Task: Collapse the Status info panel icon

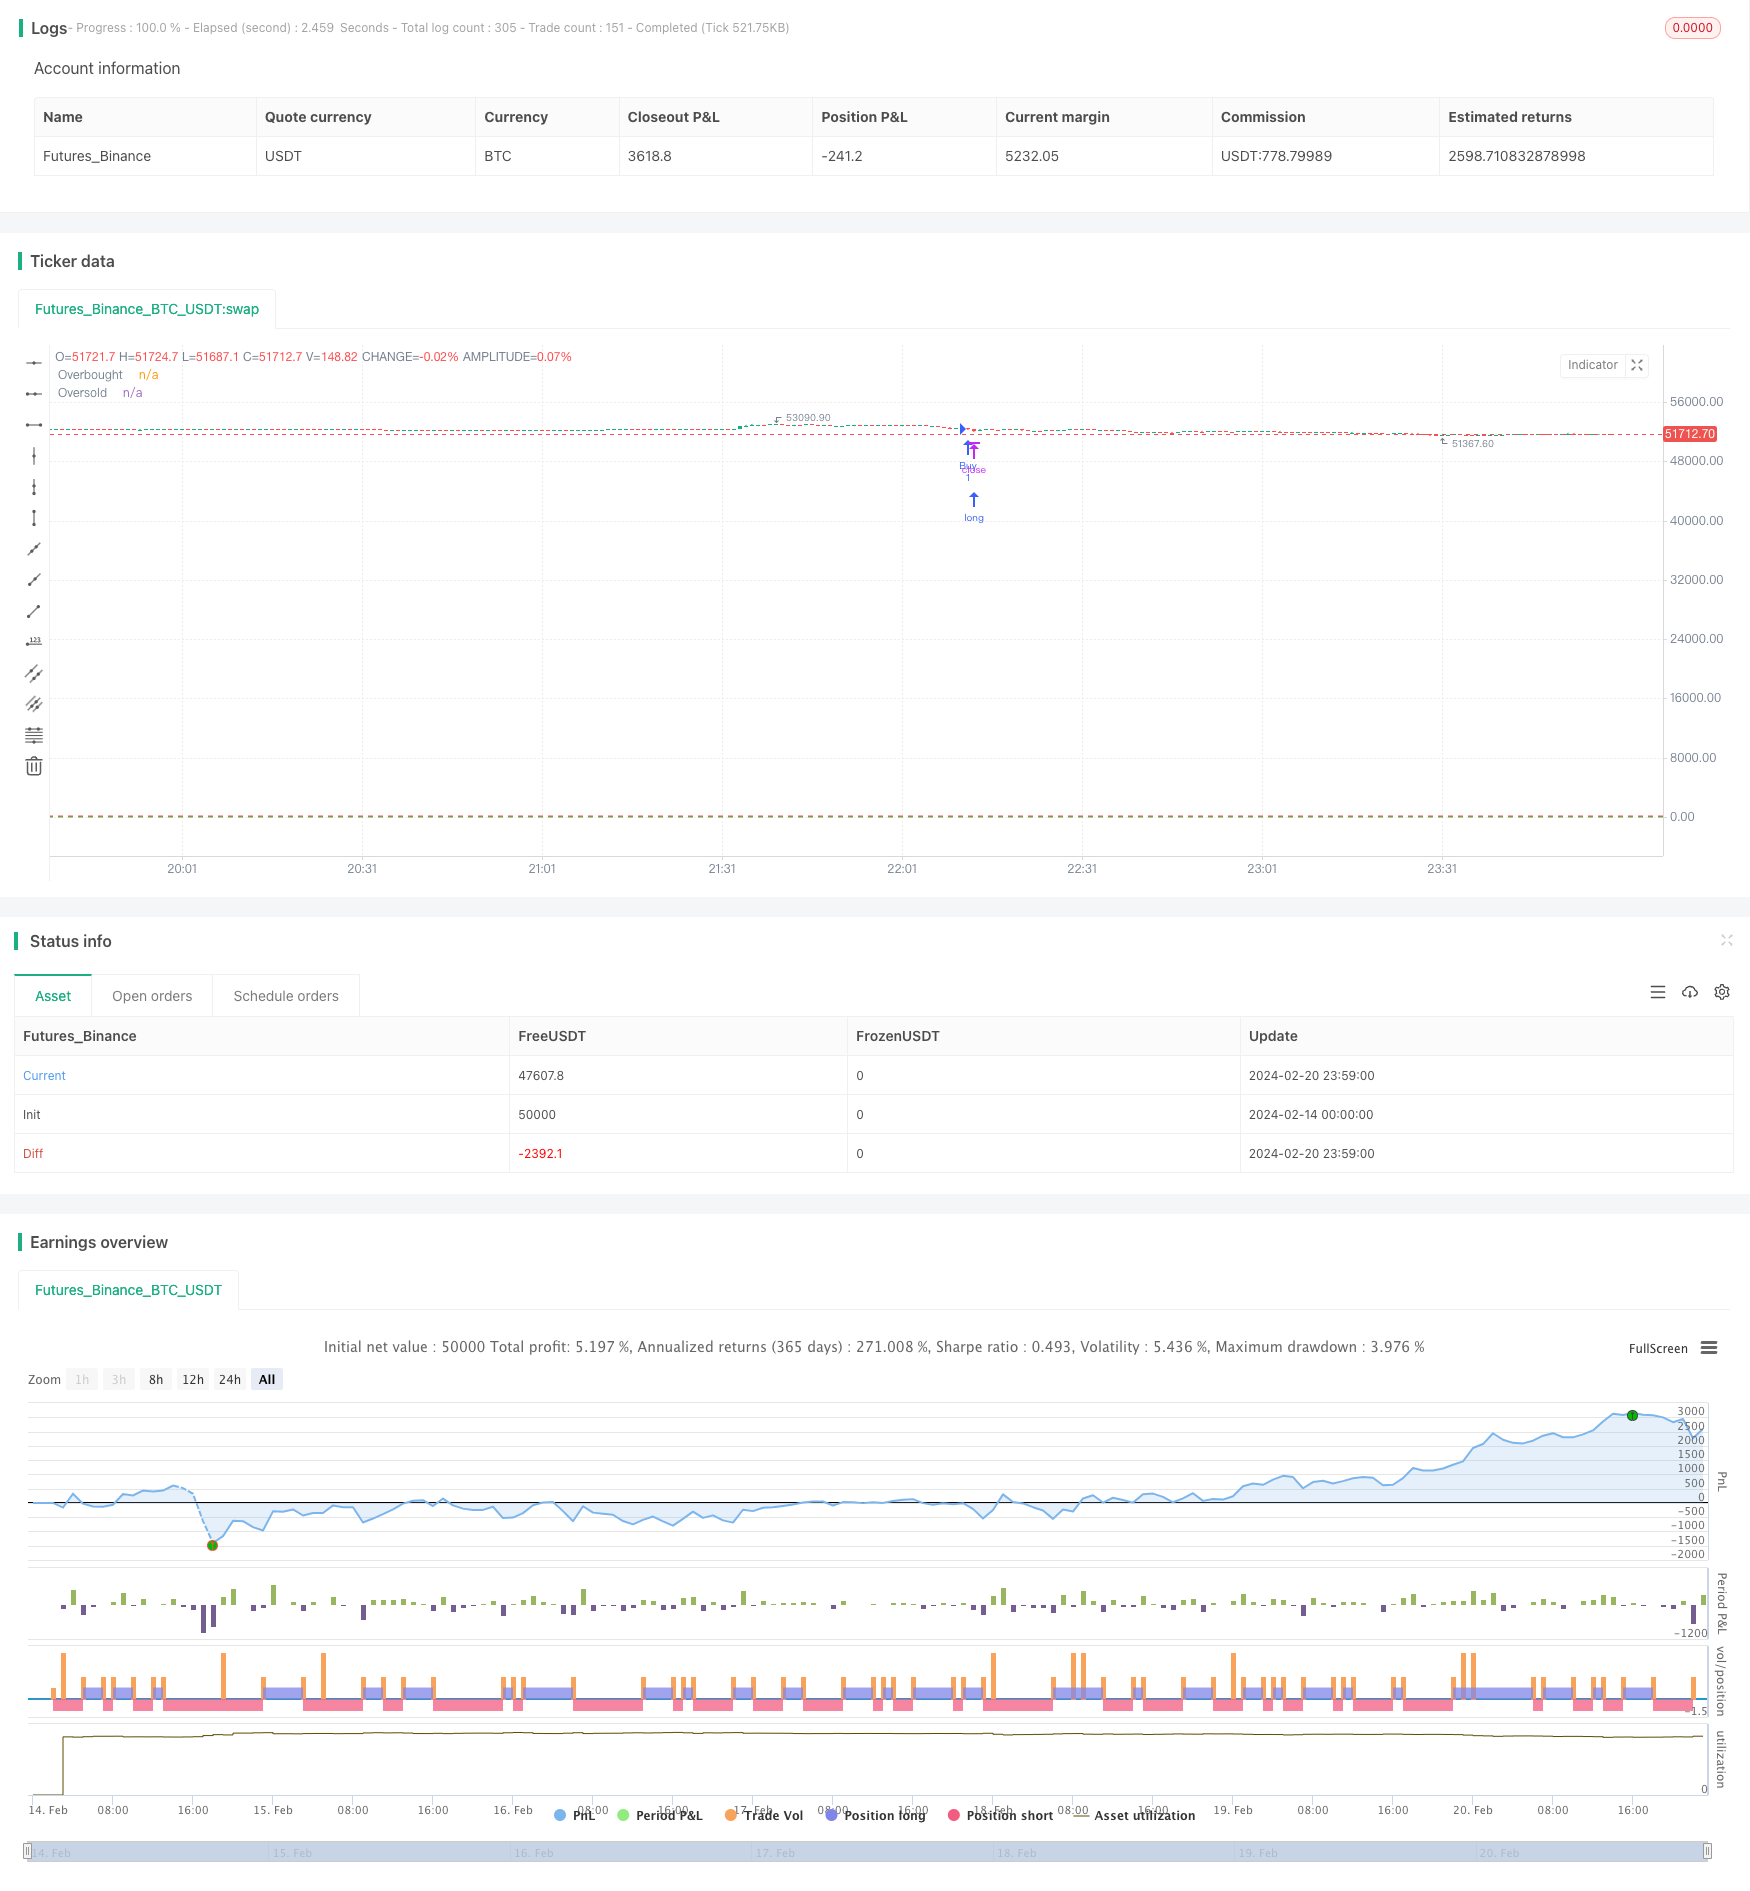Action: pyautogui.click(x=1726, y=940)
